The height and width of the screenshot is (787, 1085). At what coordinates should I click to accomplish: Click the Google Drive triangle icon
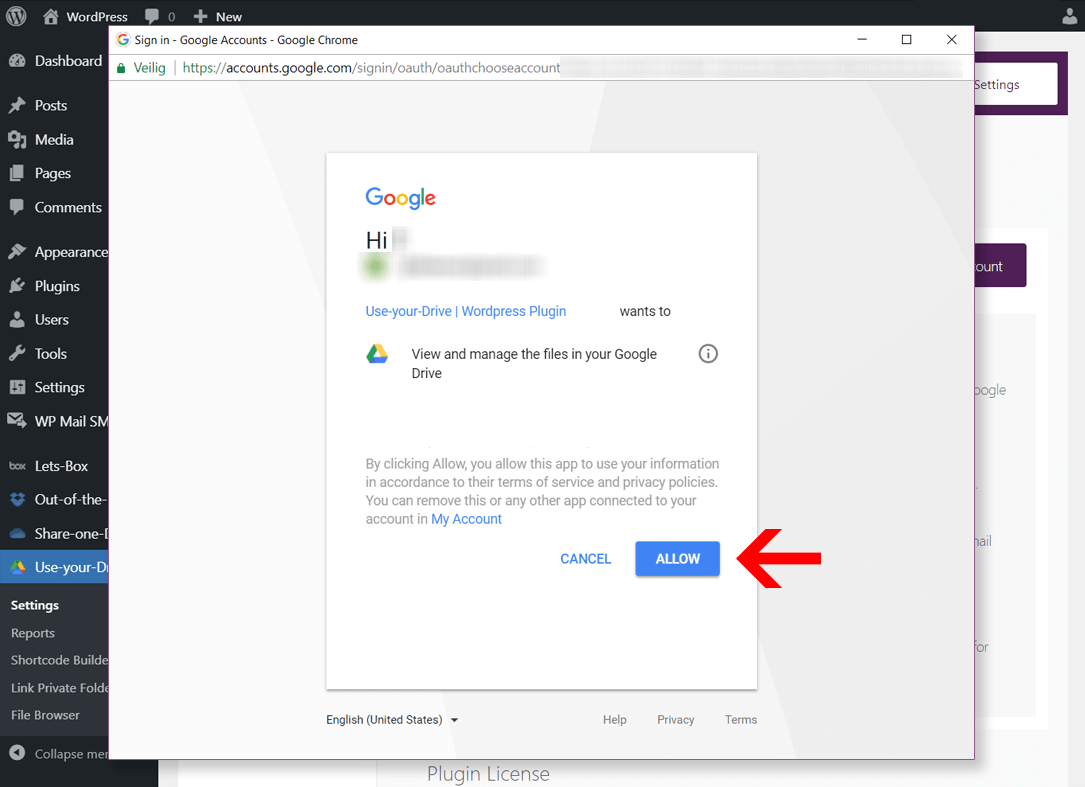[377, 354]
